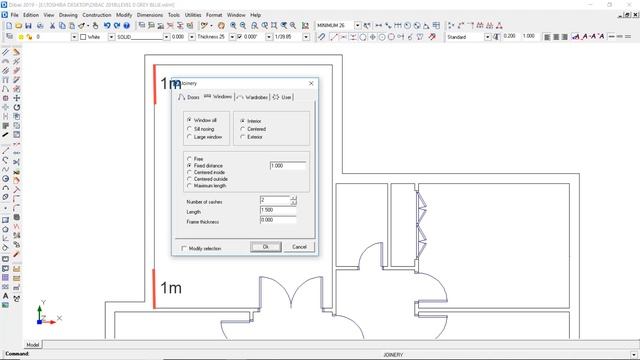Open the Dimensions menu
This screenshot has height=360, width=640.
coord(150,15)
